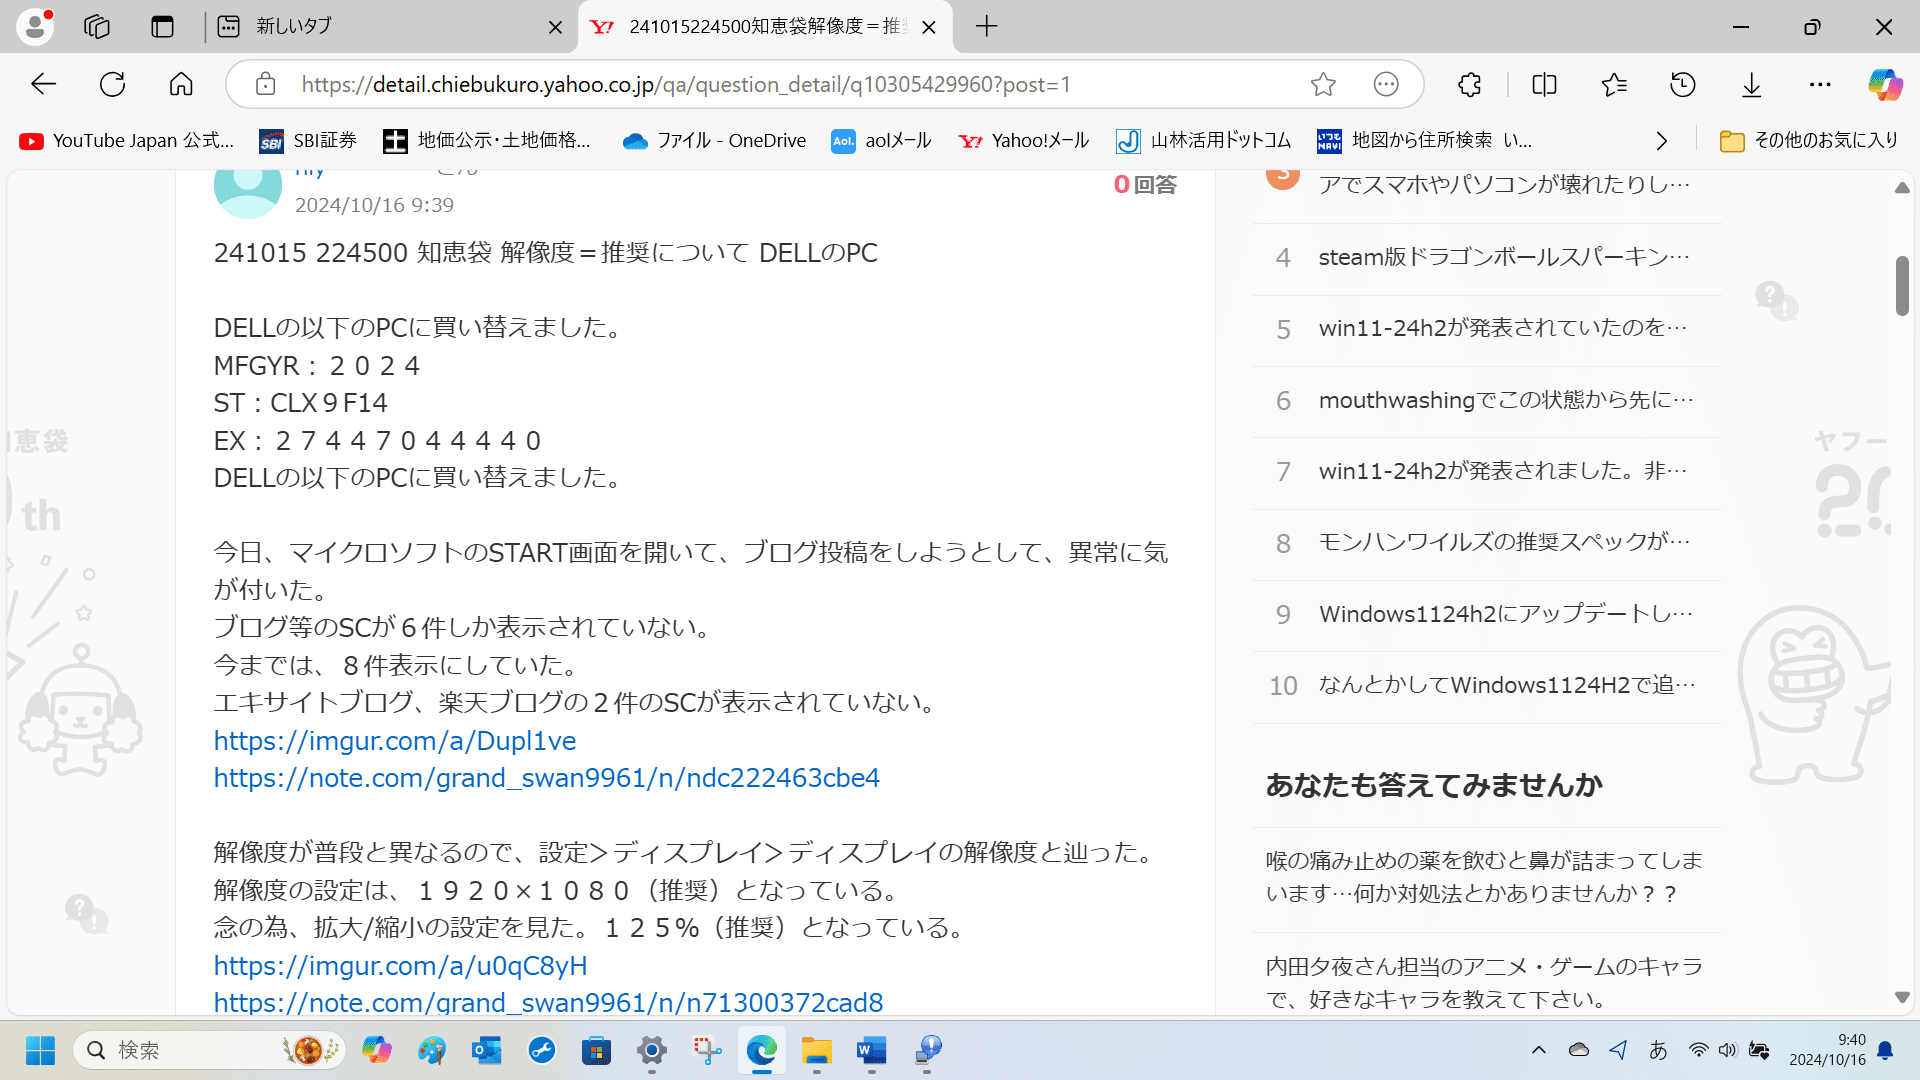Open Microsoft Store from the taskbar
The width and height of the screenshot is (1920, 1080).
[x=596, y=1051]
